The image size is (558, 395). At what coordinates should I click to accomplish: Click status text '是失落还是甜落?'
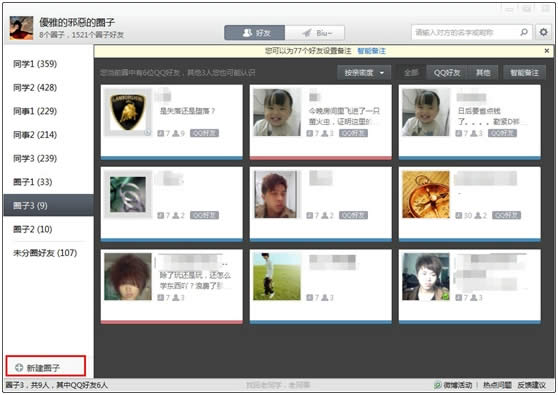point(187,111)
